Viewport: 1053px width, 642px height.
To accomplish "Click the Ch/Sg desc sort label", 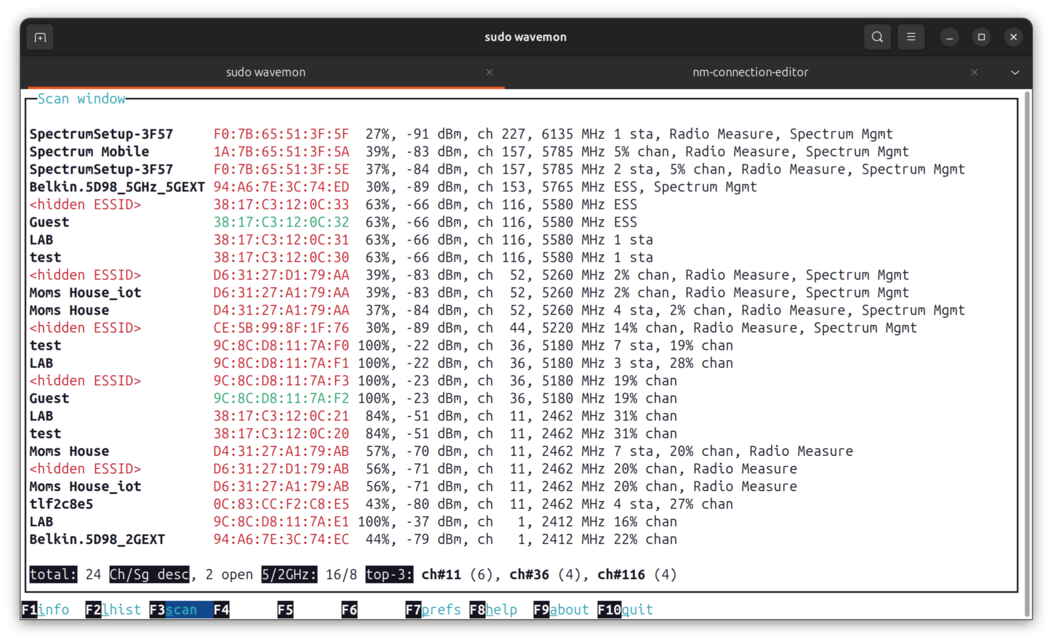I will [x=149, y=575].
